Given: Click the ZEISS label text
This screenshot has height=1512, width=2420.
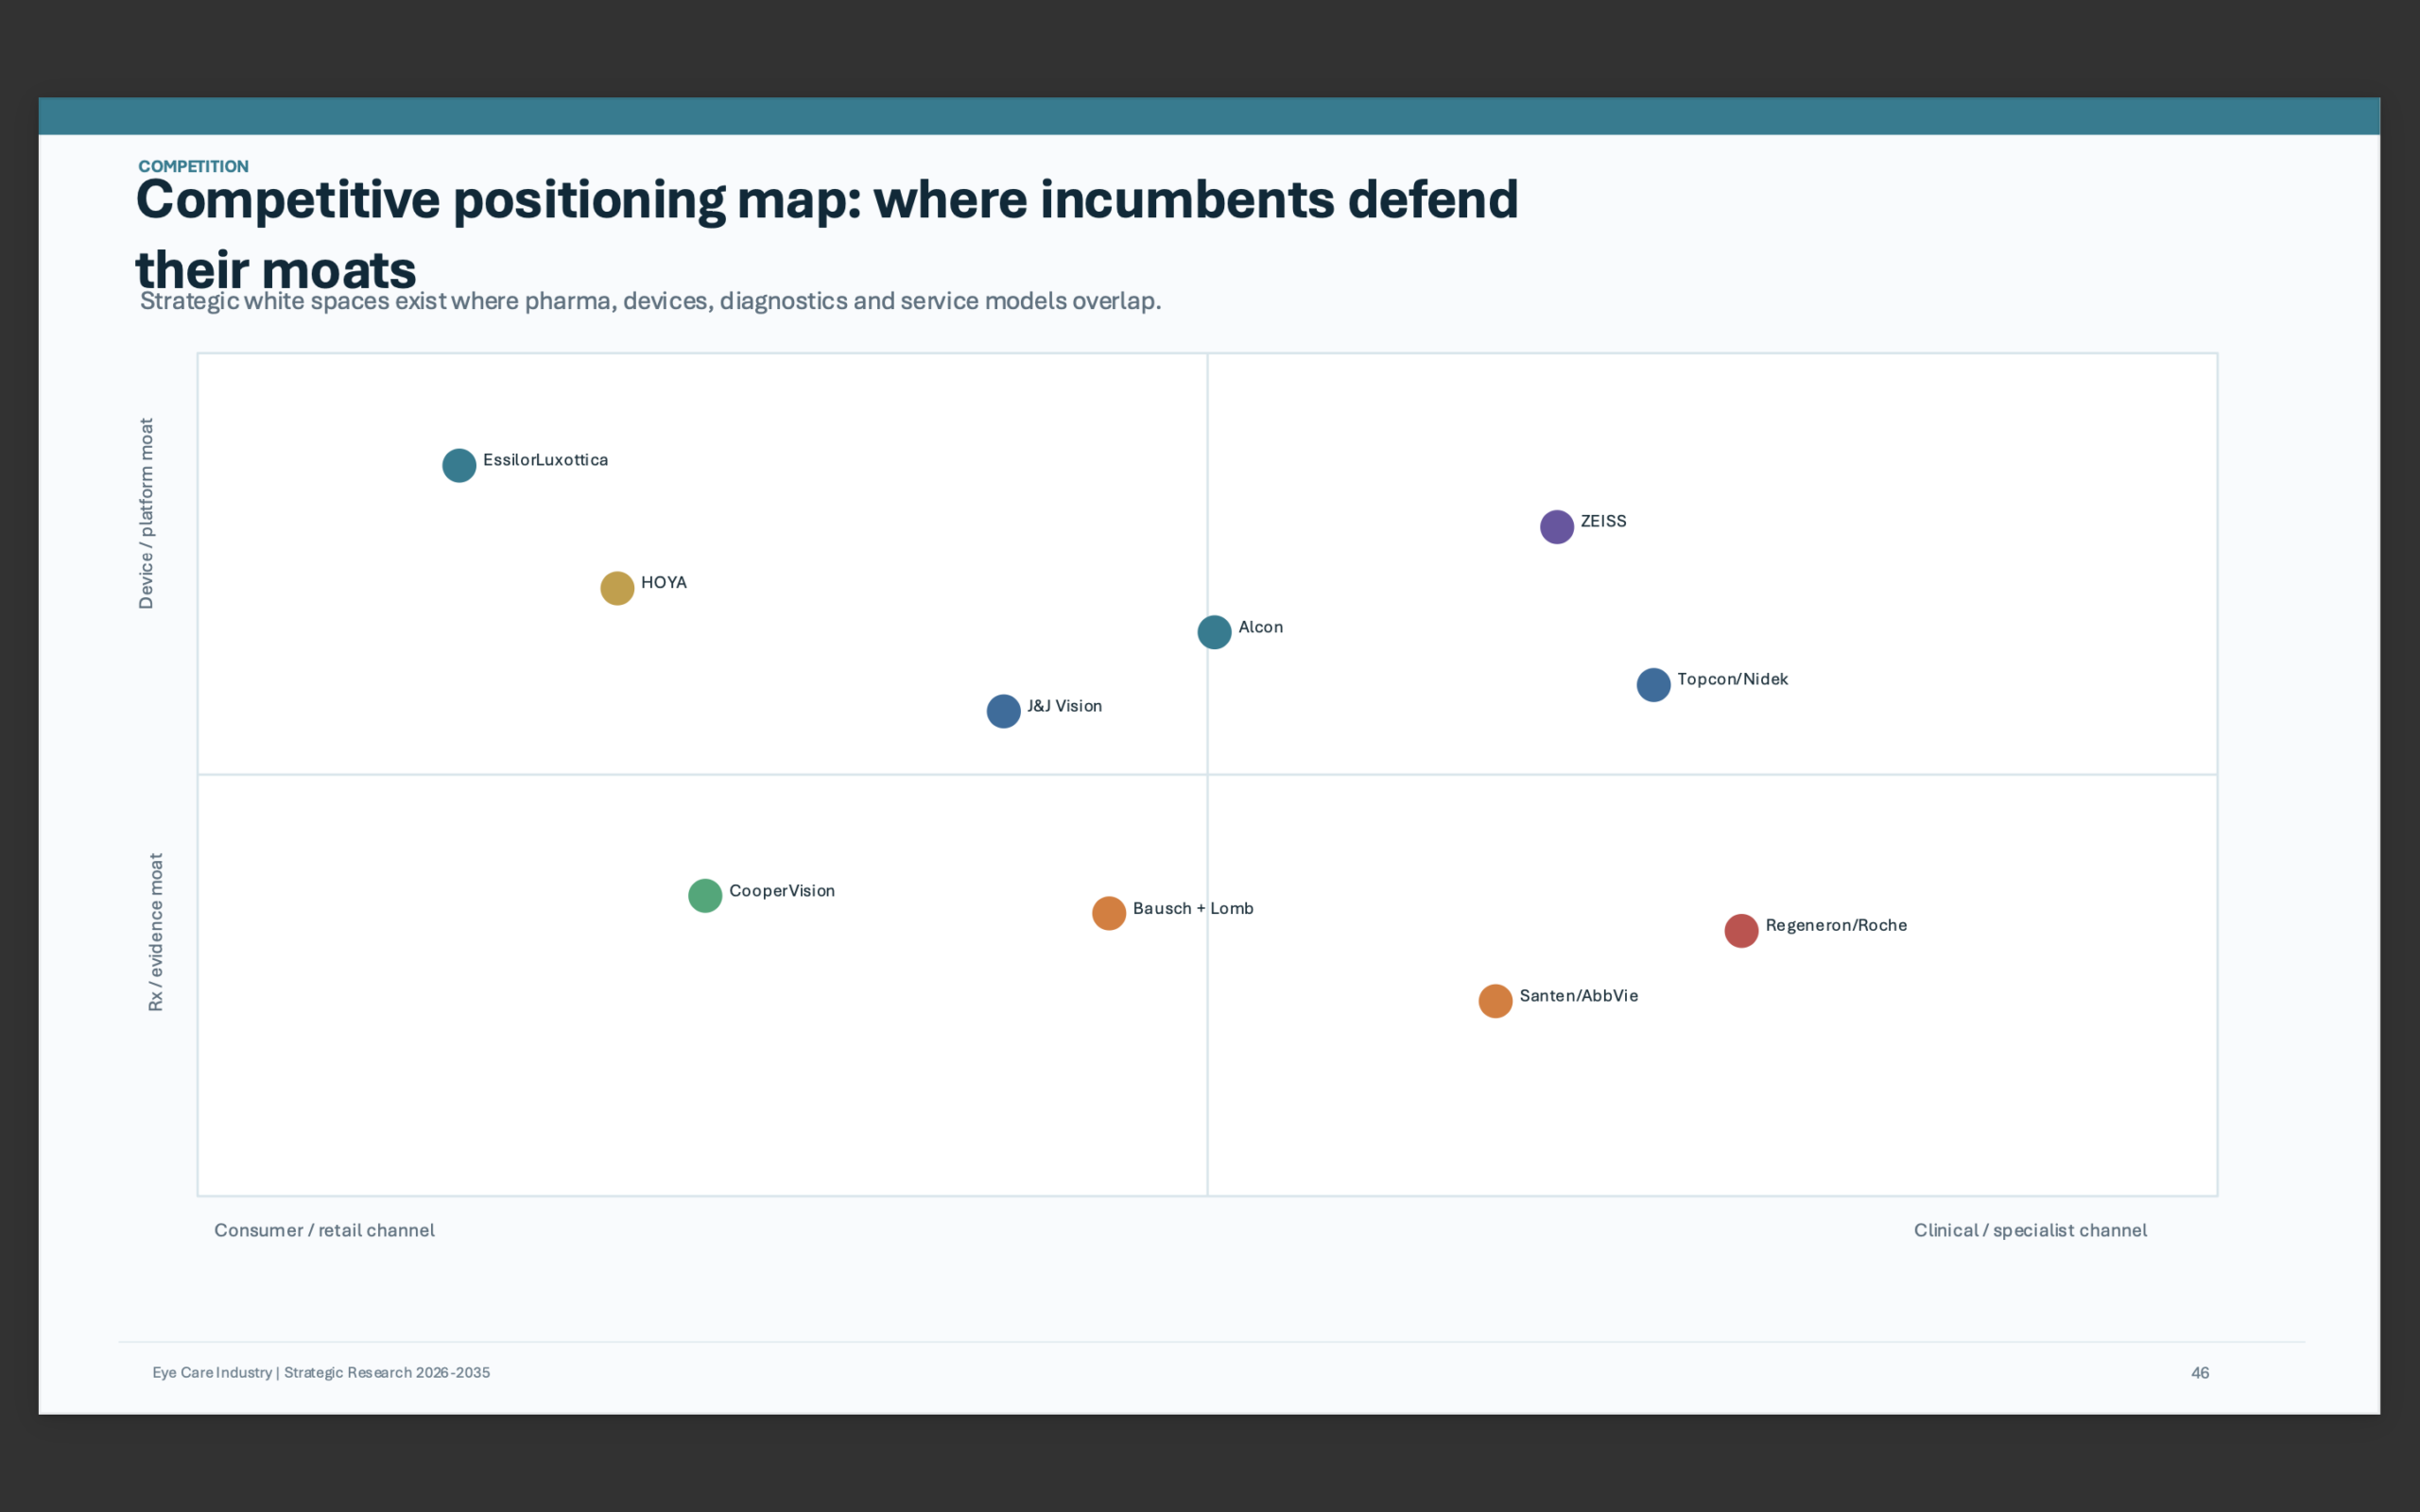Looking at the screenshot, I should click(1603, 521).
